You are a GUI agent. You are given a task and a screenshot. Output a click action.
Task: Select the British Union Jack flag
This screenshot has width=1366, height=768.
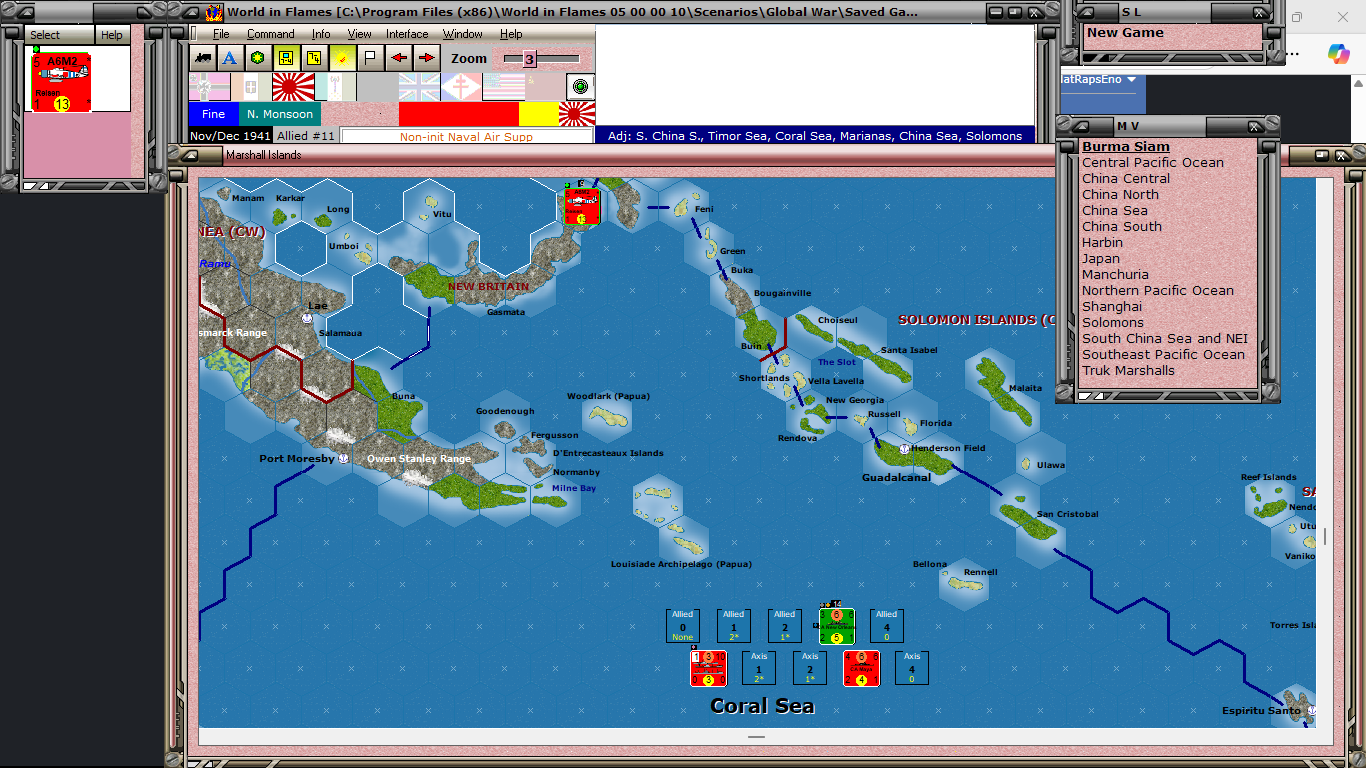coord(419,87)
